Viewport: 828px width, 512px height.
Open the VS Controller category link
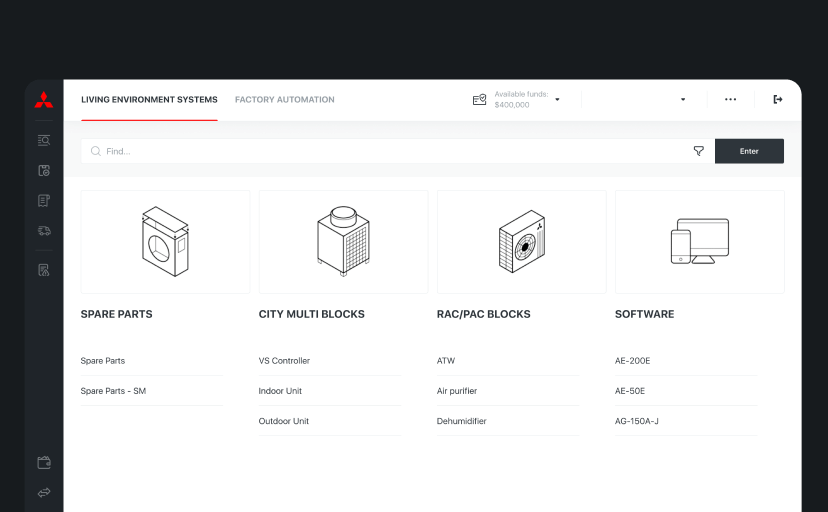click(285, 361)
